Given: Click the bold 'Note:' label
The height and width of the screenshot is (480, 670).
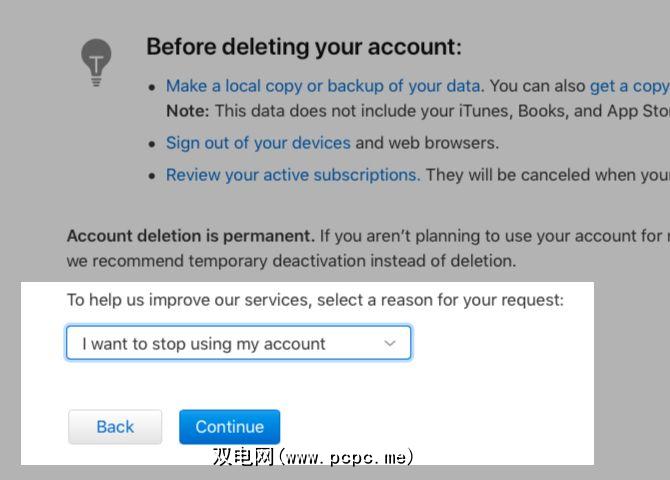Looking at the screenshot, I should point(187,111).
